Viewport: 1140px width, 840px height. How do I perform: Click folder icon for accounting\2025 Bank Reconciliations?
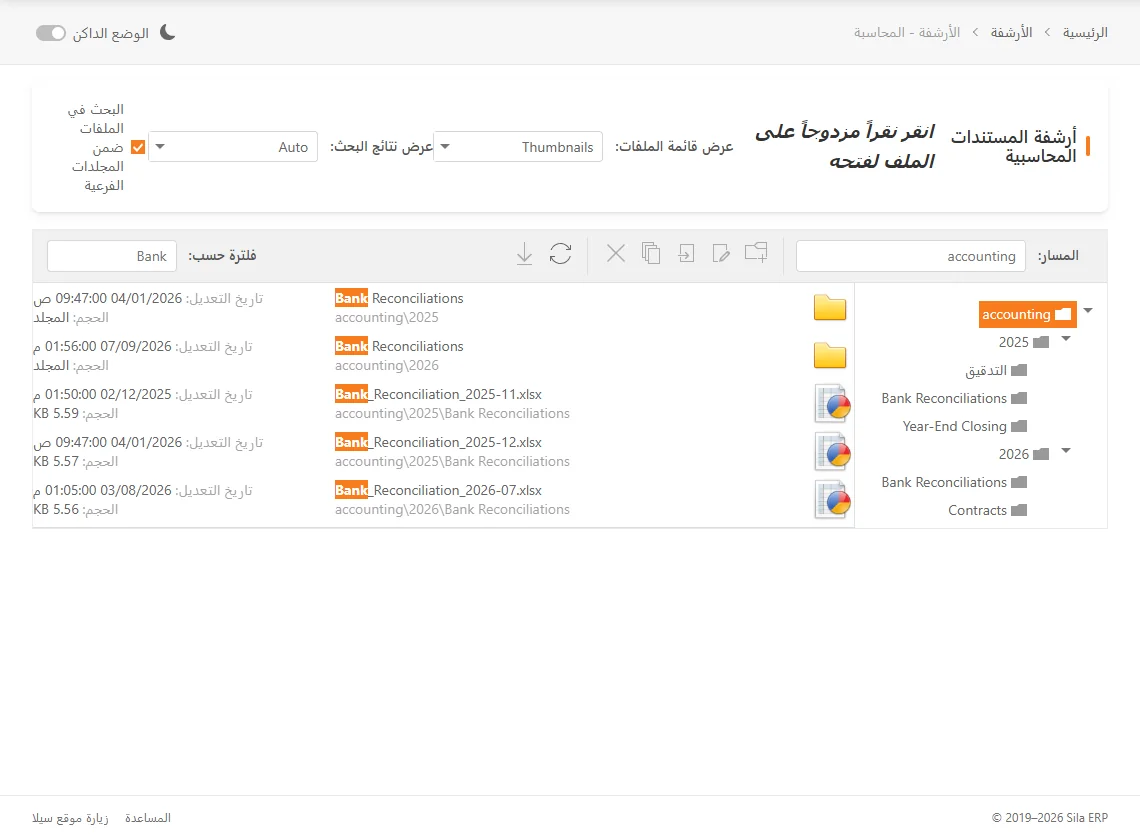pos(830,308)
